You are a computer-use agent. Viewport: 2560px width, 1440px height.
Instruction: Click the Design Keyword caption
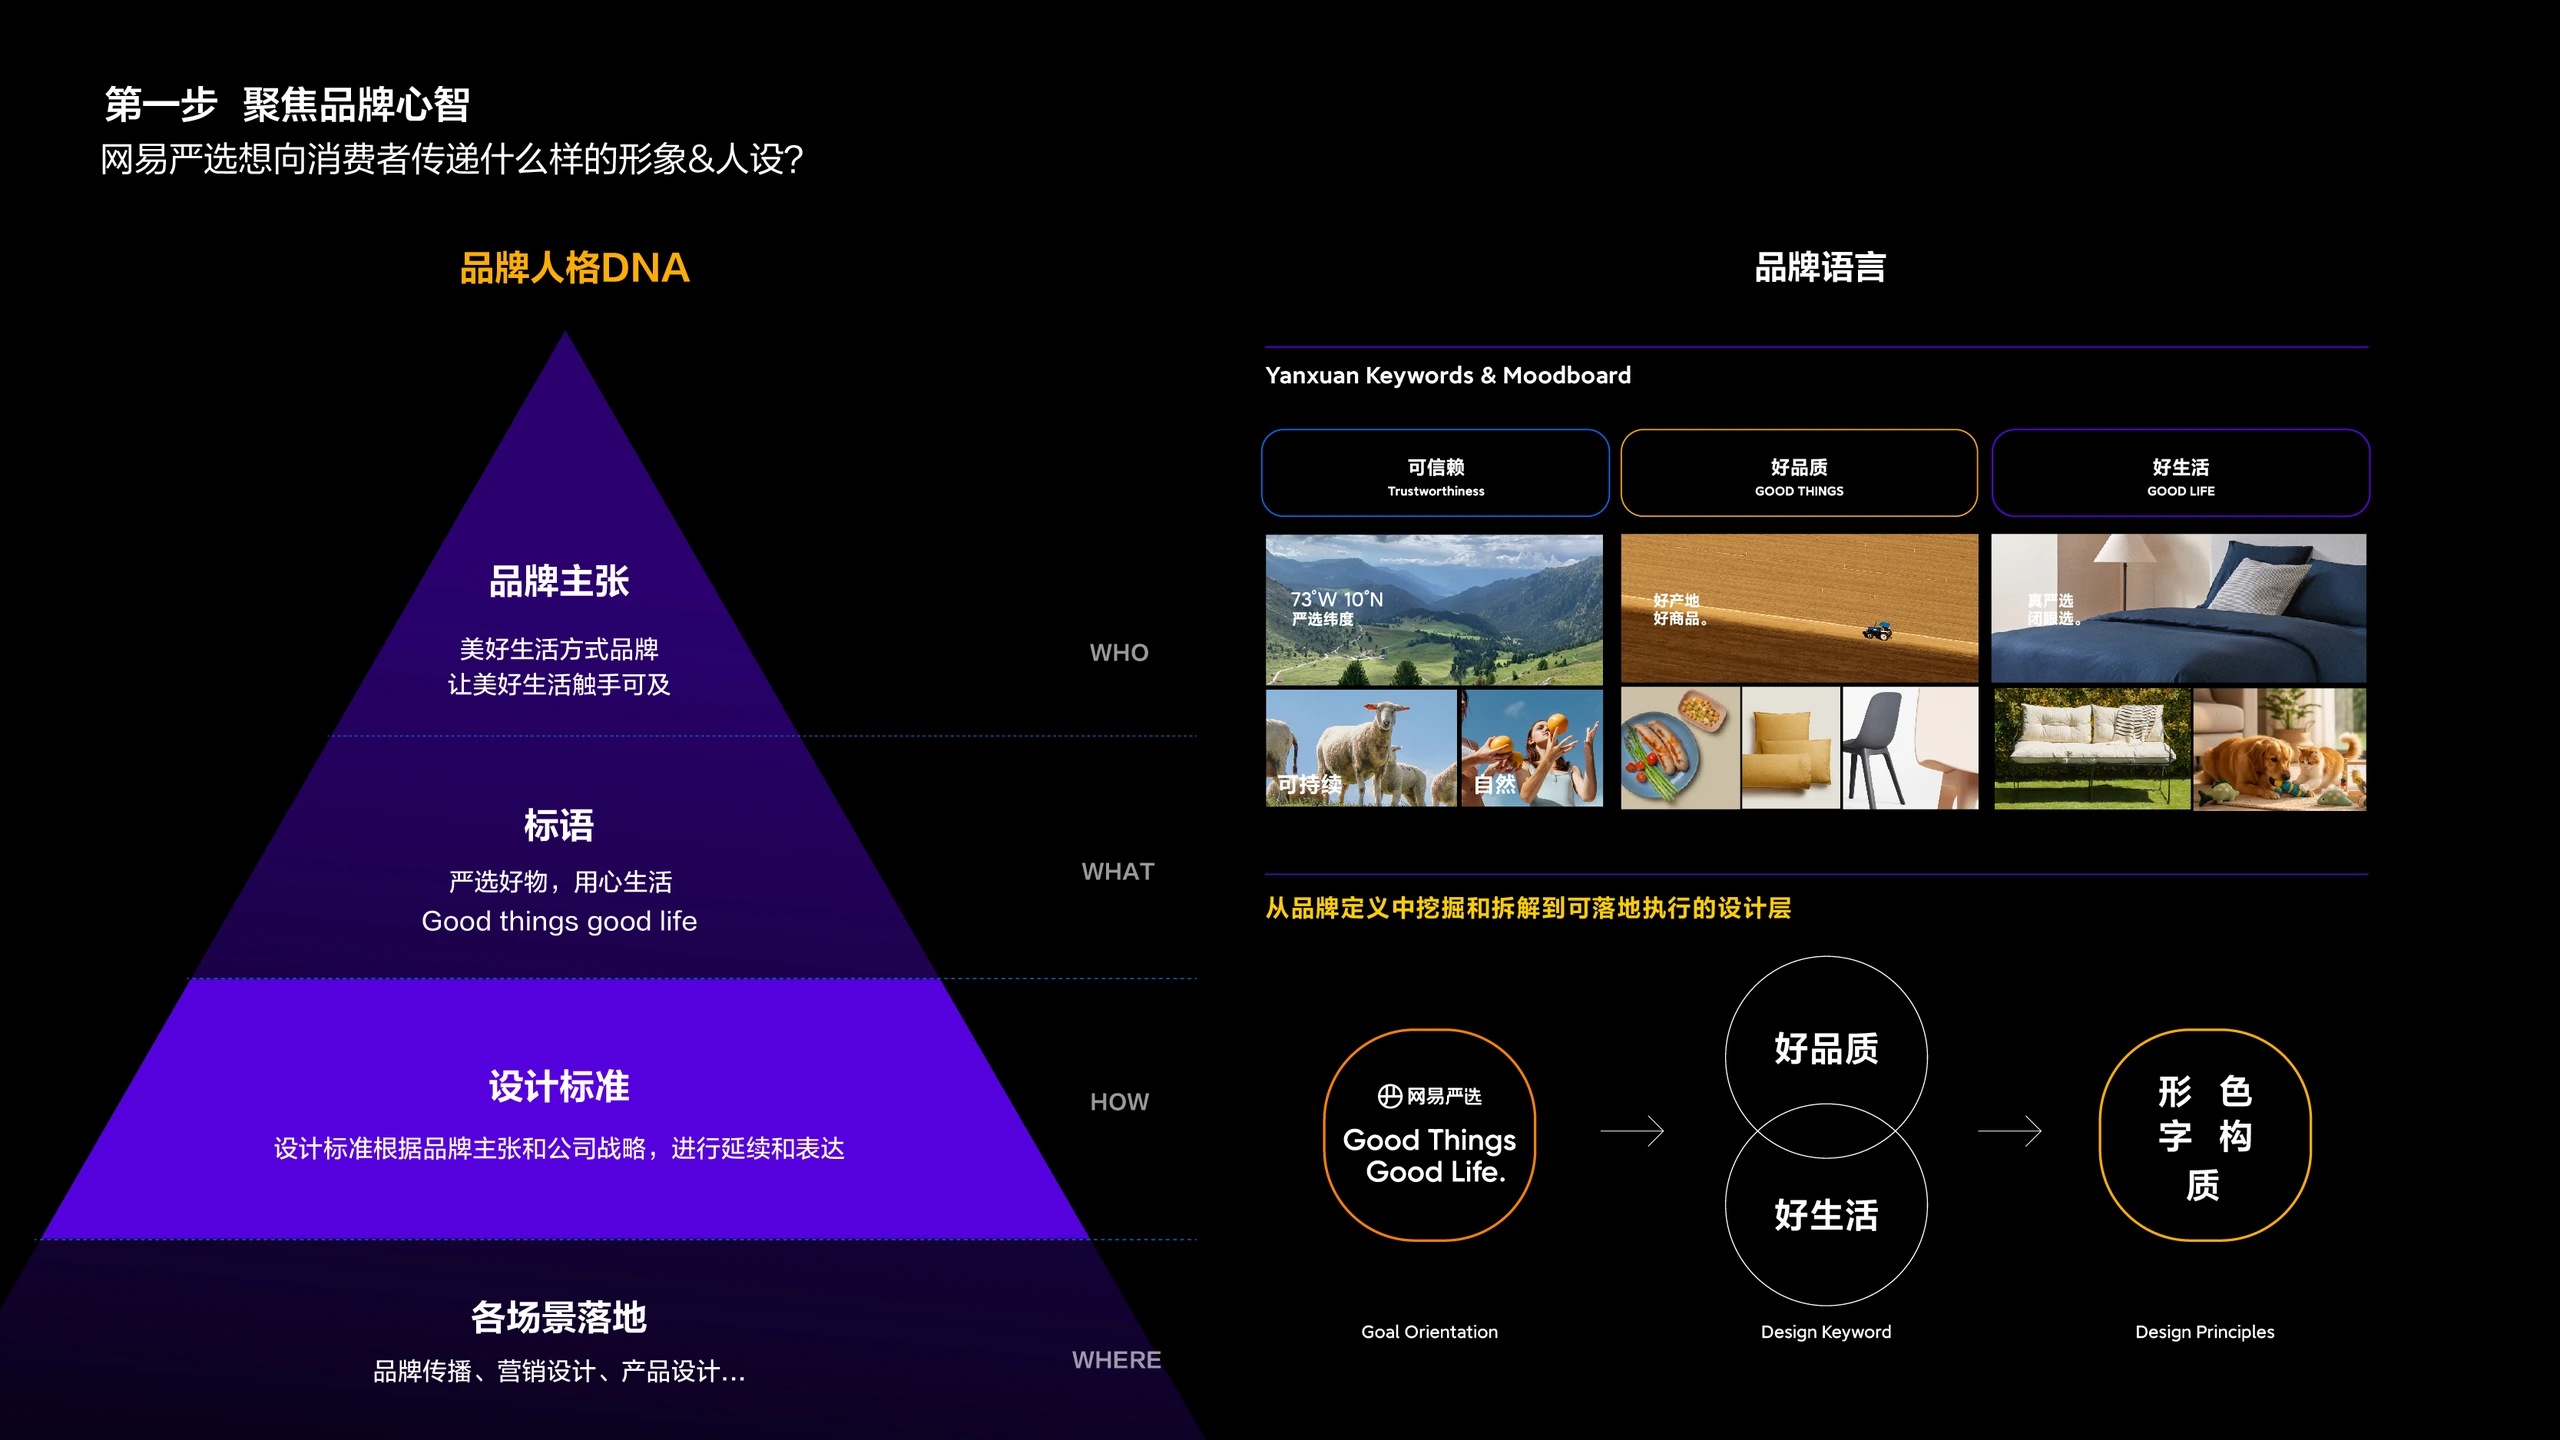1826,1332
